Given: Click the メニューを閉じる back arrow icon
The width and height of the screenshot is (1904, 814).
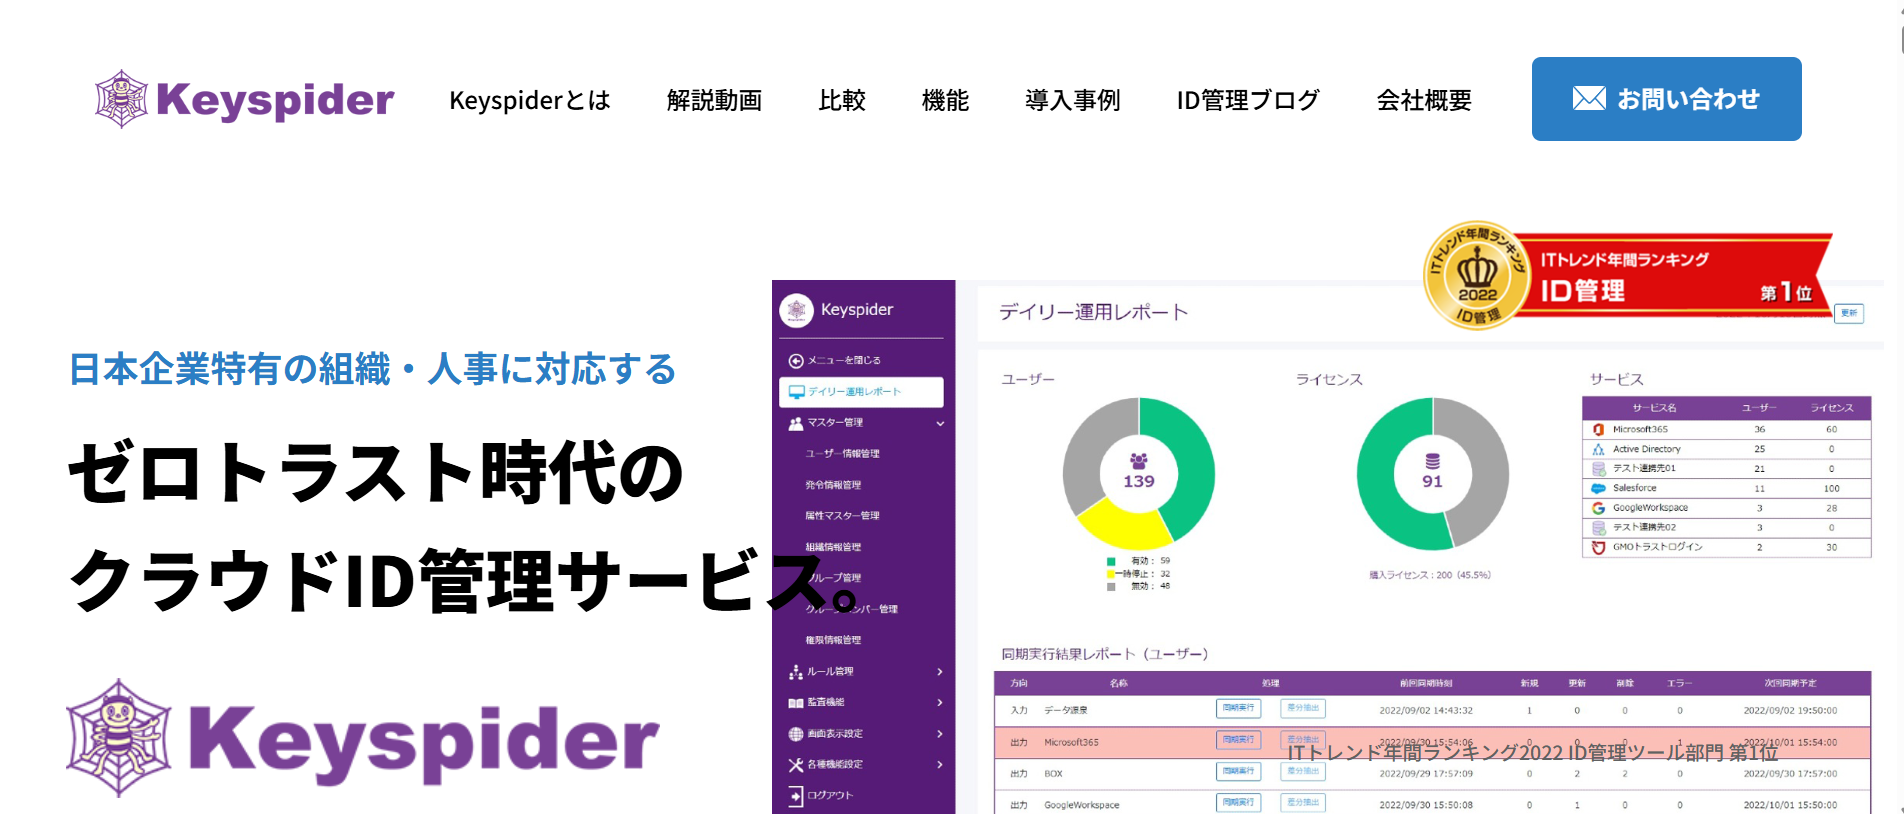Looking at the screenshot, I should point(796,361).
